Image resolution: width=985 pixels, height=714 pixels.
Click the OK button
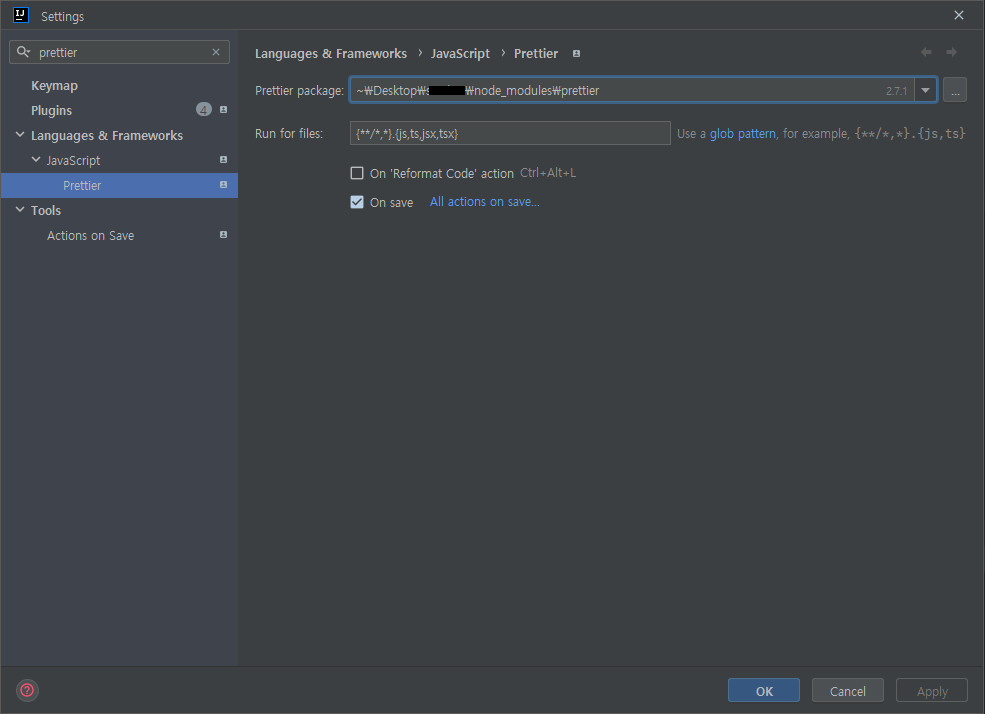(x=764, y=690)
